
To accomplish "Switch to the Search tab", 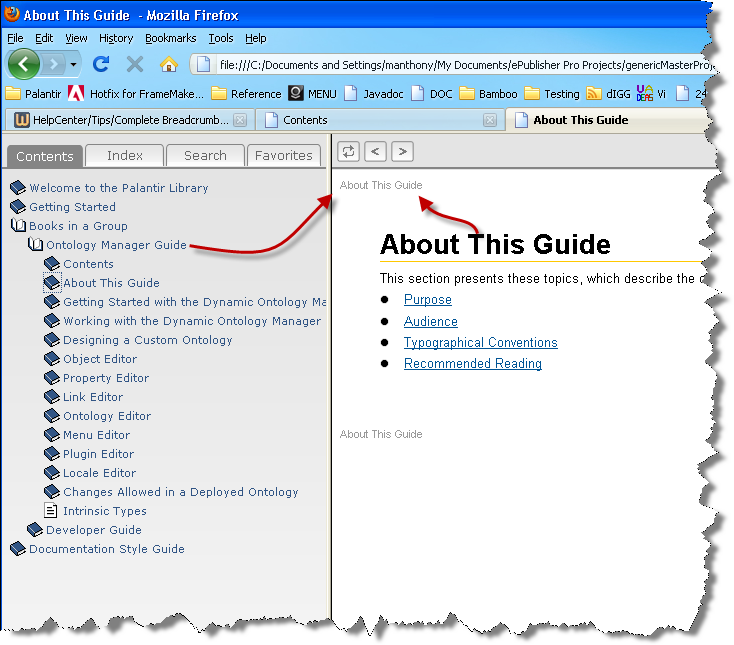I will click(x=205, y=156).
